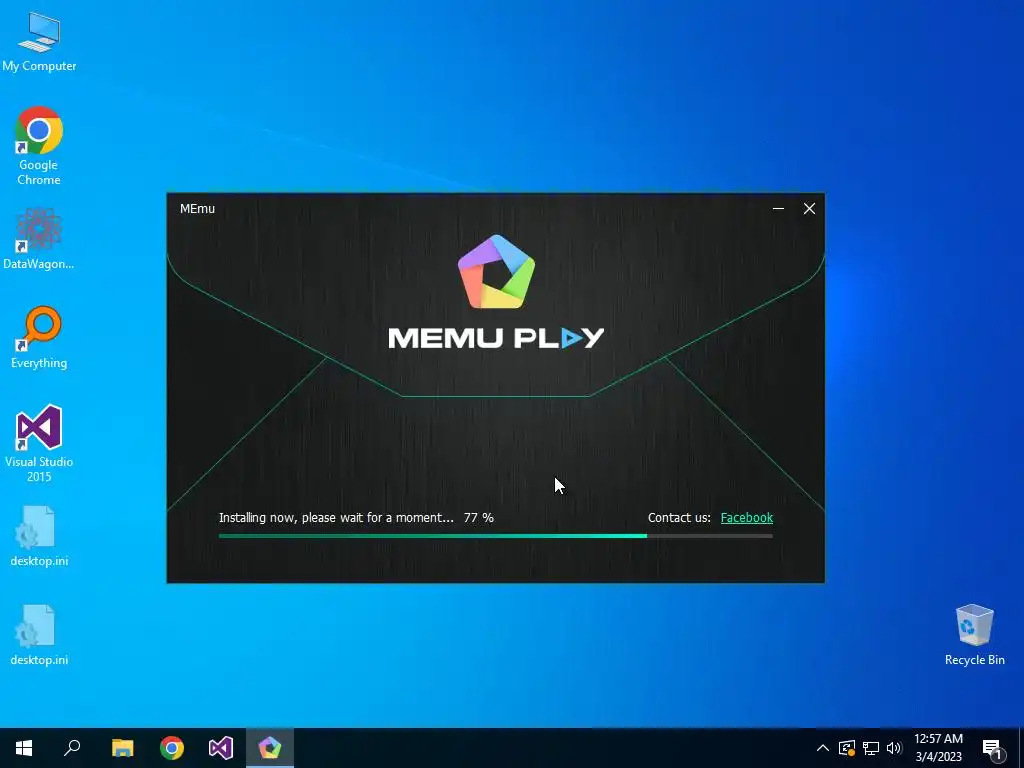Viewport: 1024px width, 768px height.
Task: Open the Facebook contact link
Action: pos(746,518)
